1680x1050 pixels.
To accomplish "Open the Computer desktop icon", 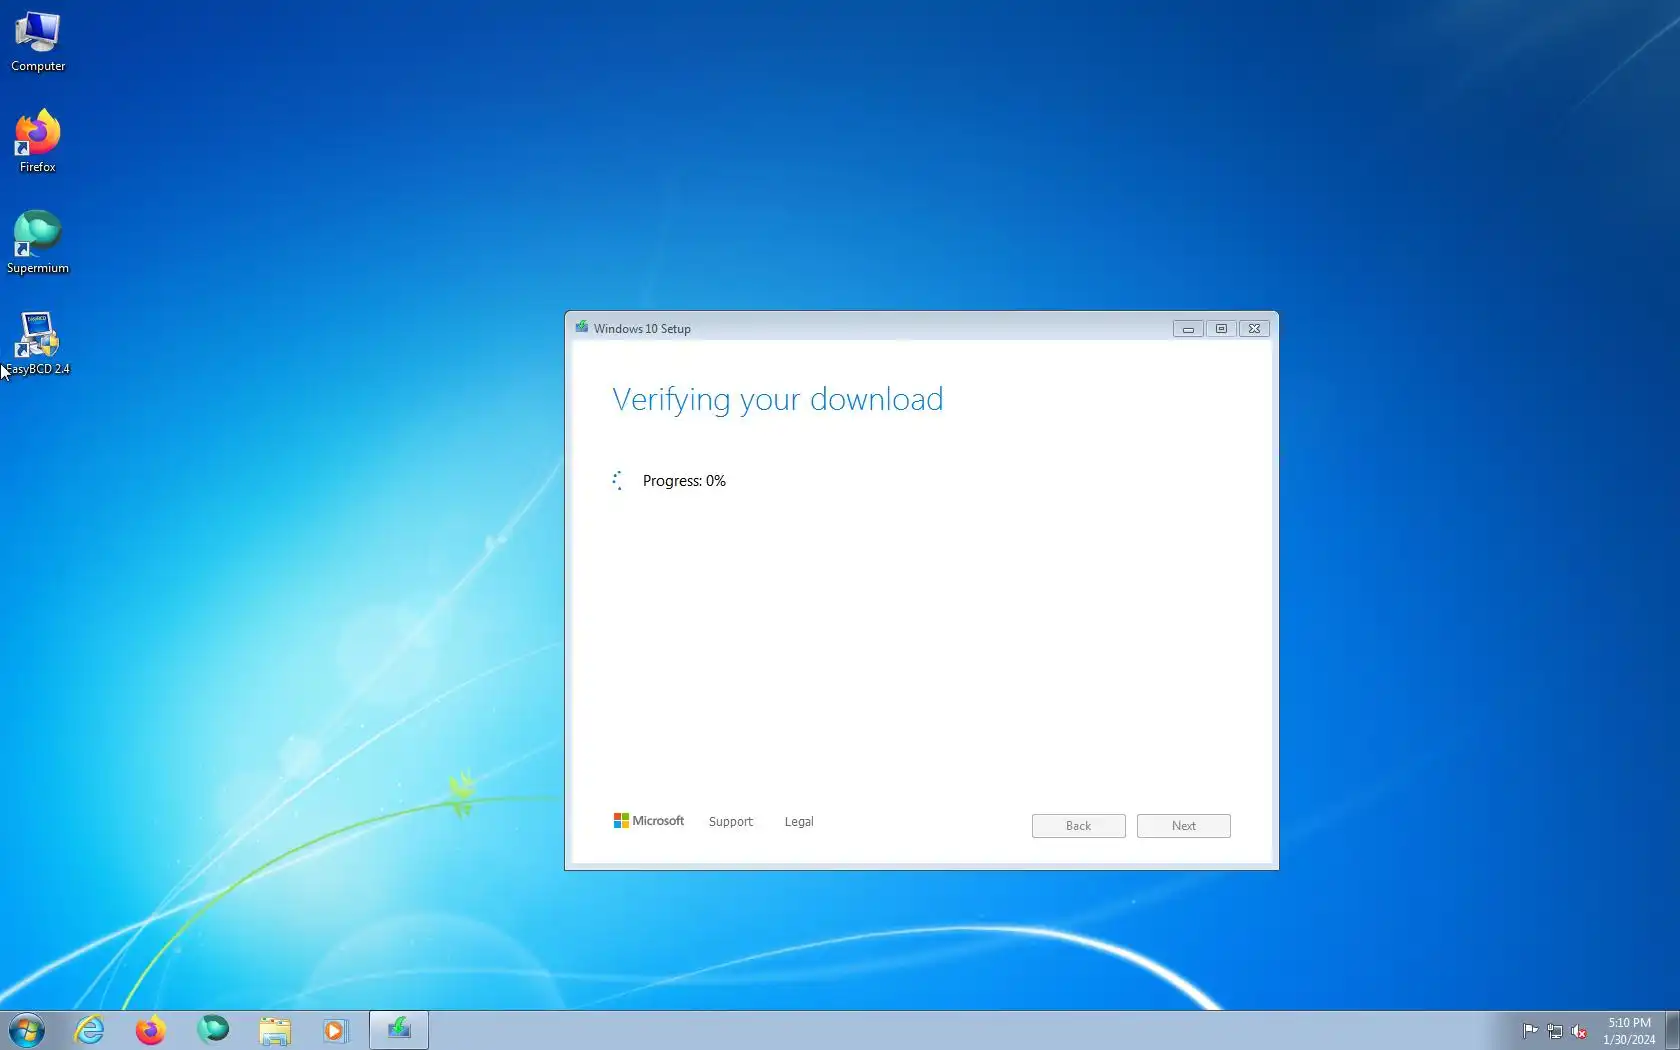I will [x=38, y=42].
